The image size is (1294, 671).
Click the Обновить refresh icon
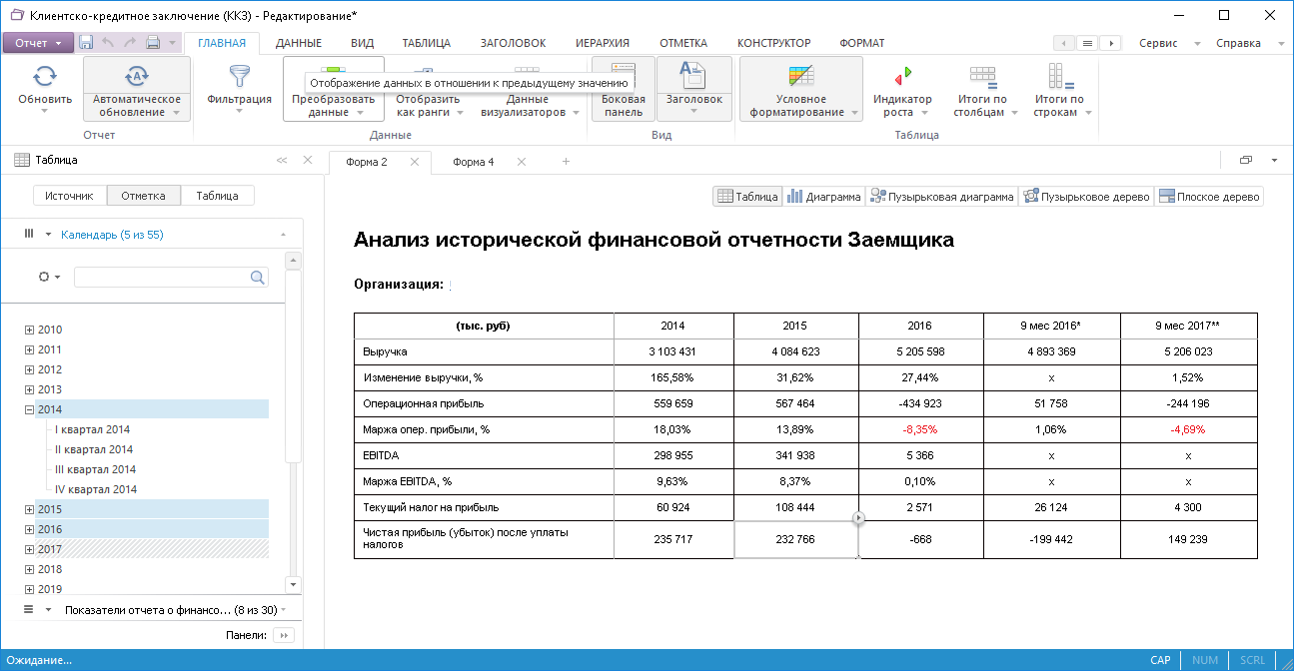[x=45, y=76]
